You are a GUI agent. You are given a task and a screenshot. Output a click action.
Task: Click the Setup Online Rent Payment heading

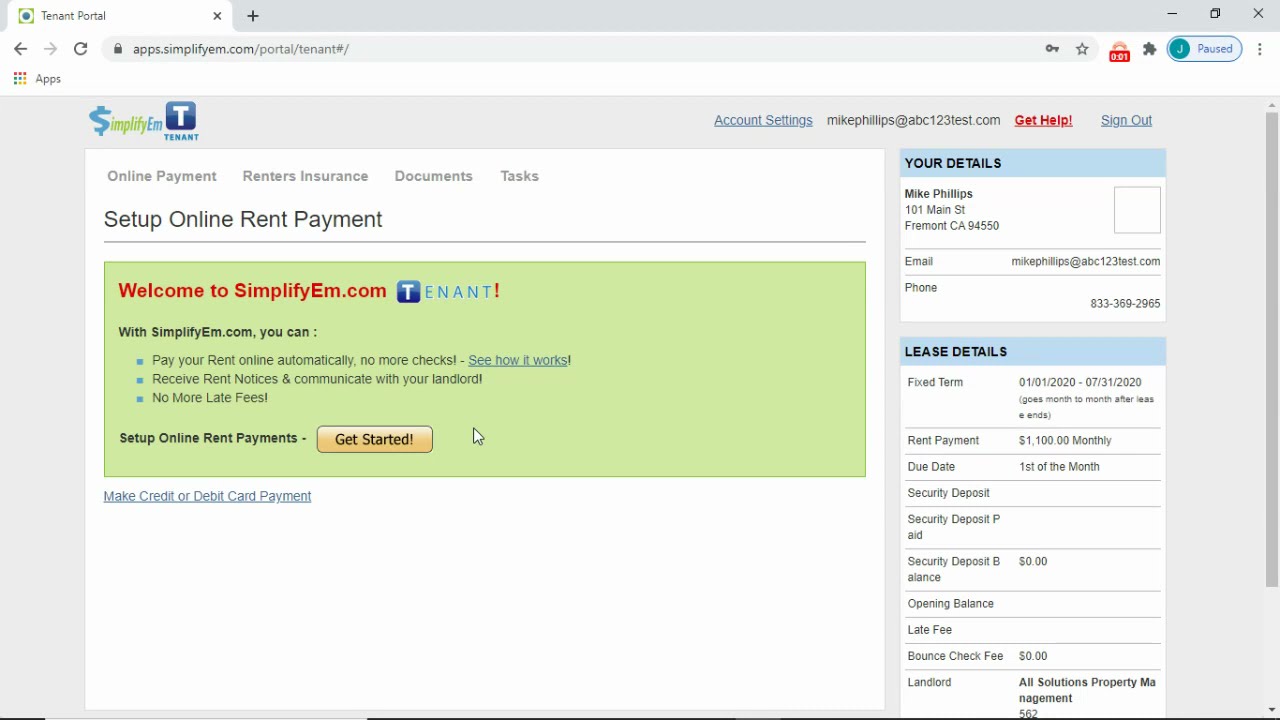243,220
